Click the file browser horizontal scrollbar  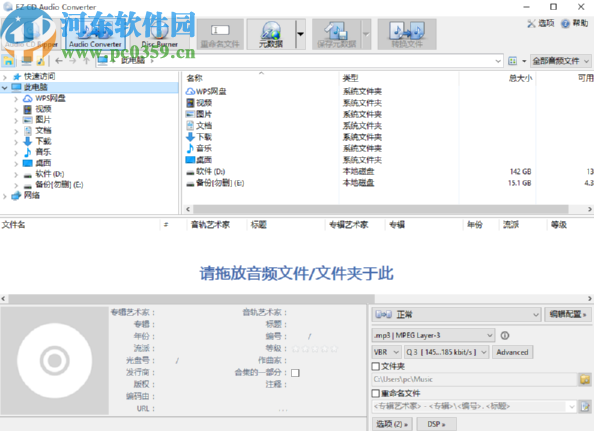(x=381, y=209)
